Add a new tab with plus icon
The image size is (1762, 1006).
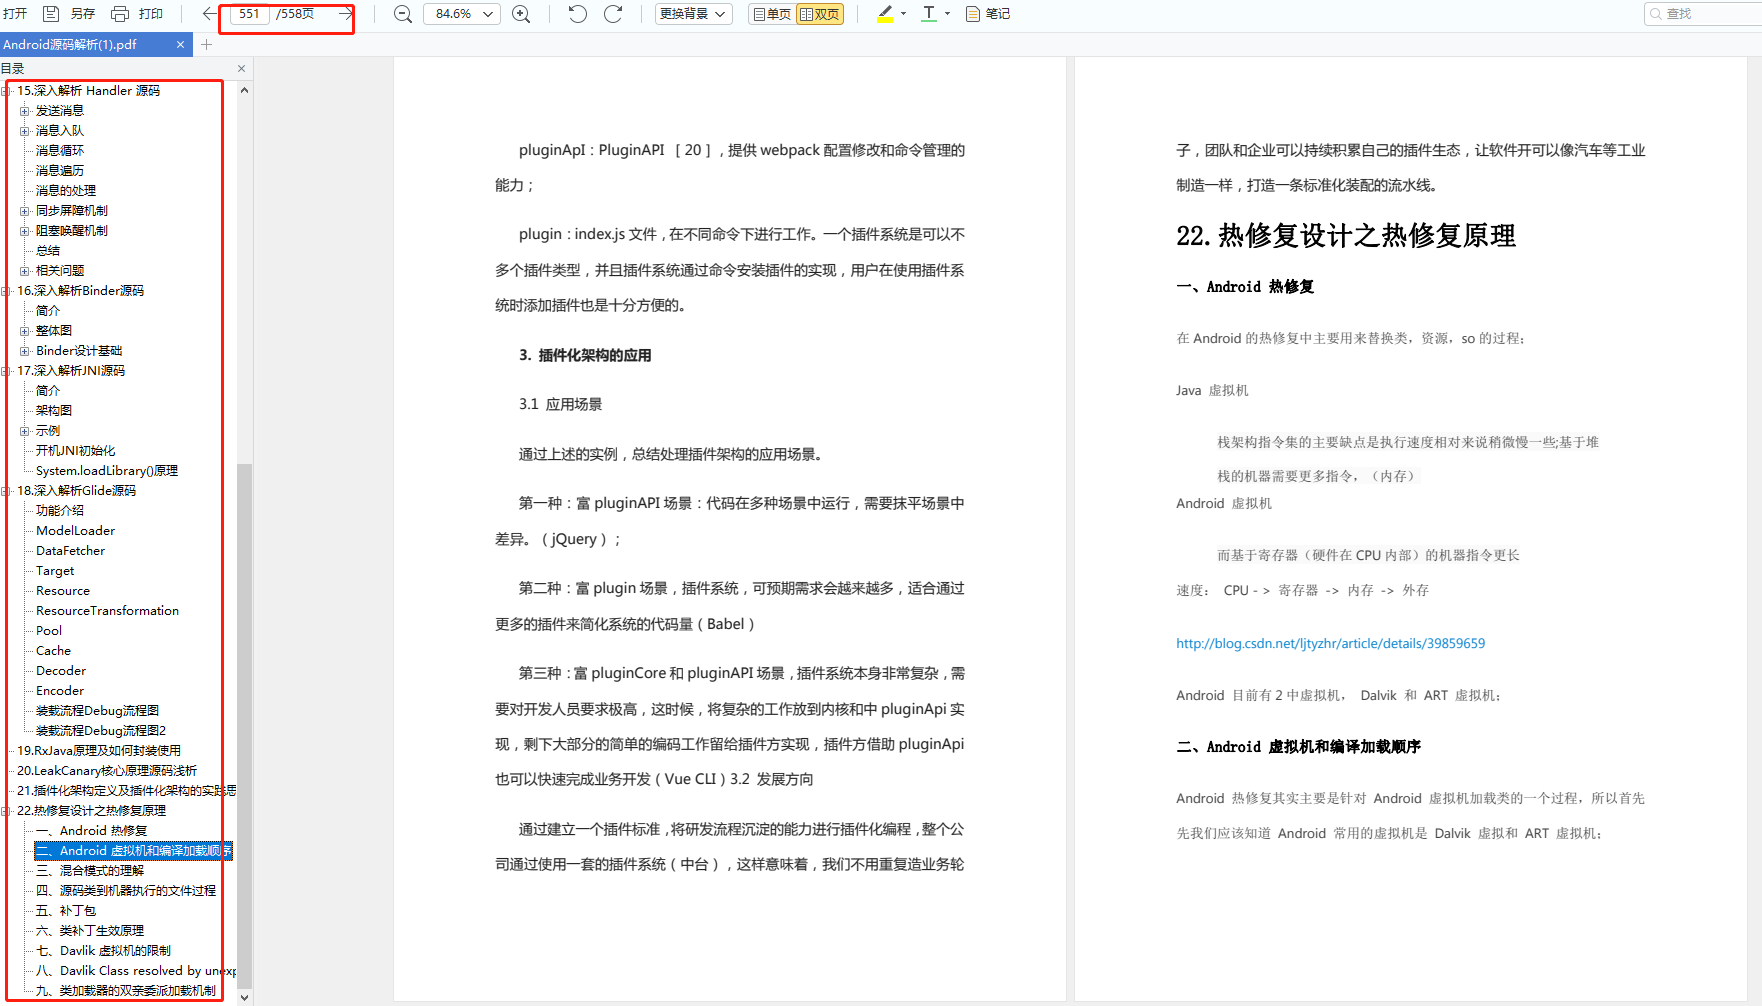click(207, 45)
